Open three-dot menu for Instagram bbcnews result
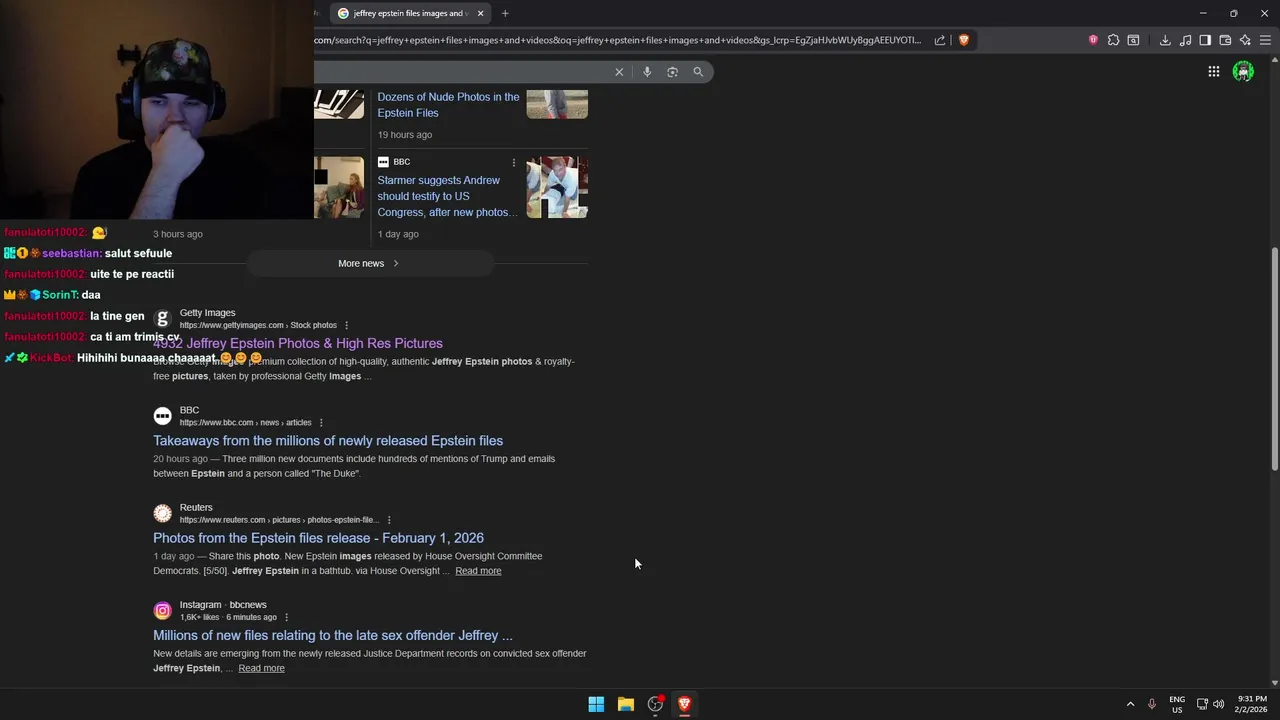 tap(286, 617)
